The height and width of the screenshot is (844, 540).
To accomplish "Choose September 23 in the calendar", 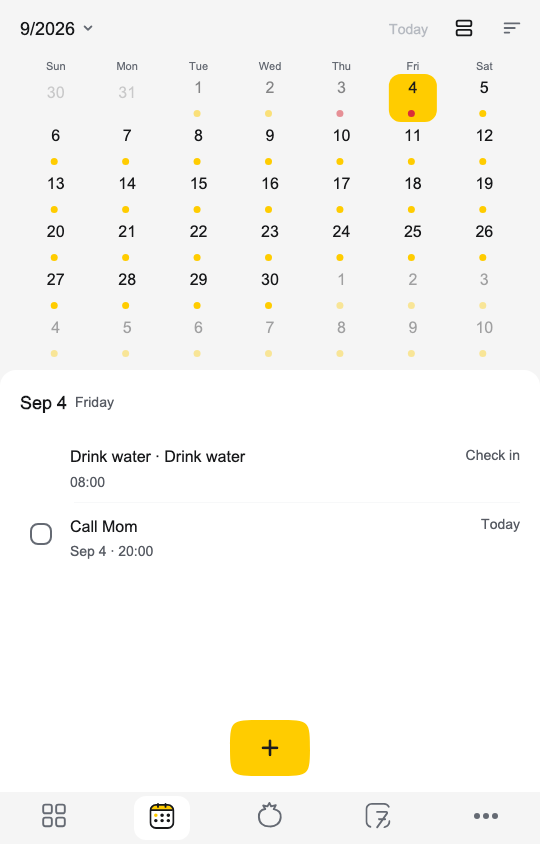I will pyautogui.click(x=270, y=239).
